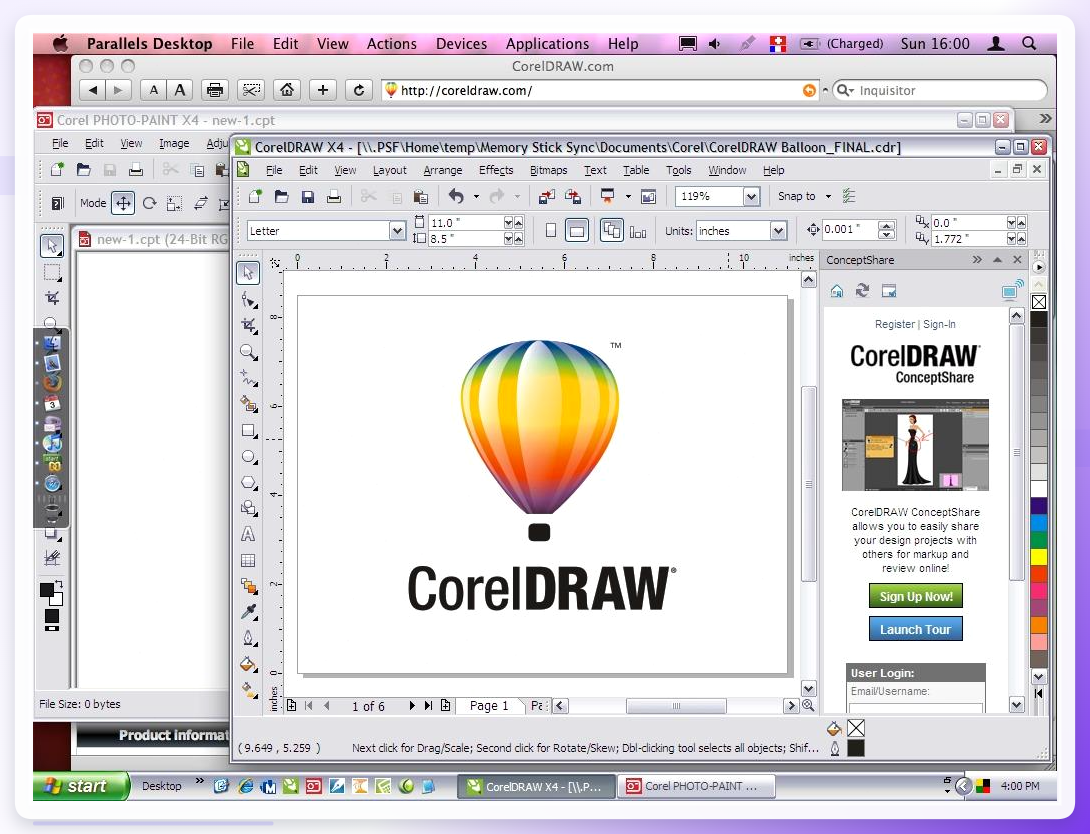Image resolution: width=1090 pixels, height=834 pixels.
Task: Open the Application Launcher dropdown arrow
Action: coord(628,197)
